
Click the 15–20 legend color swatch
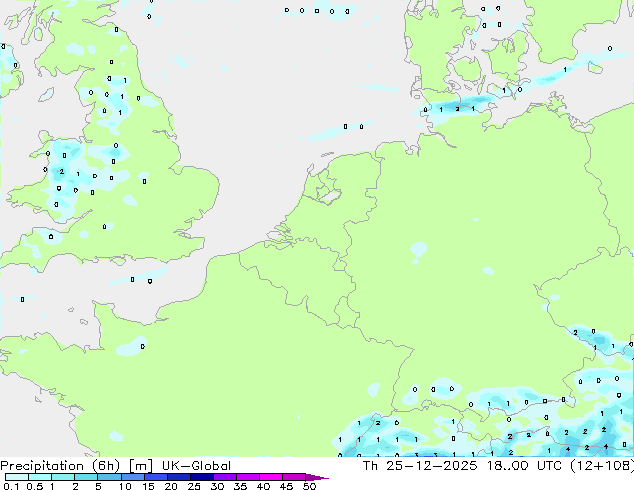pos(155,477)
